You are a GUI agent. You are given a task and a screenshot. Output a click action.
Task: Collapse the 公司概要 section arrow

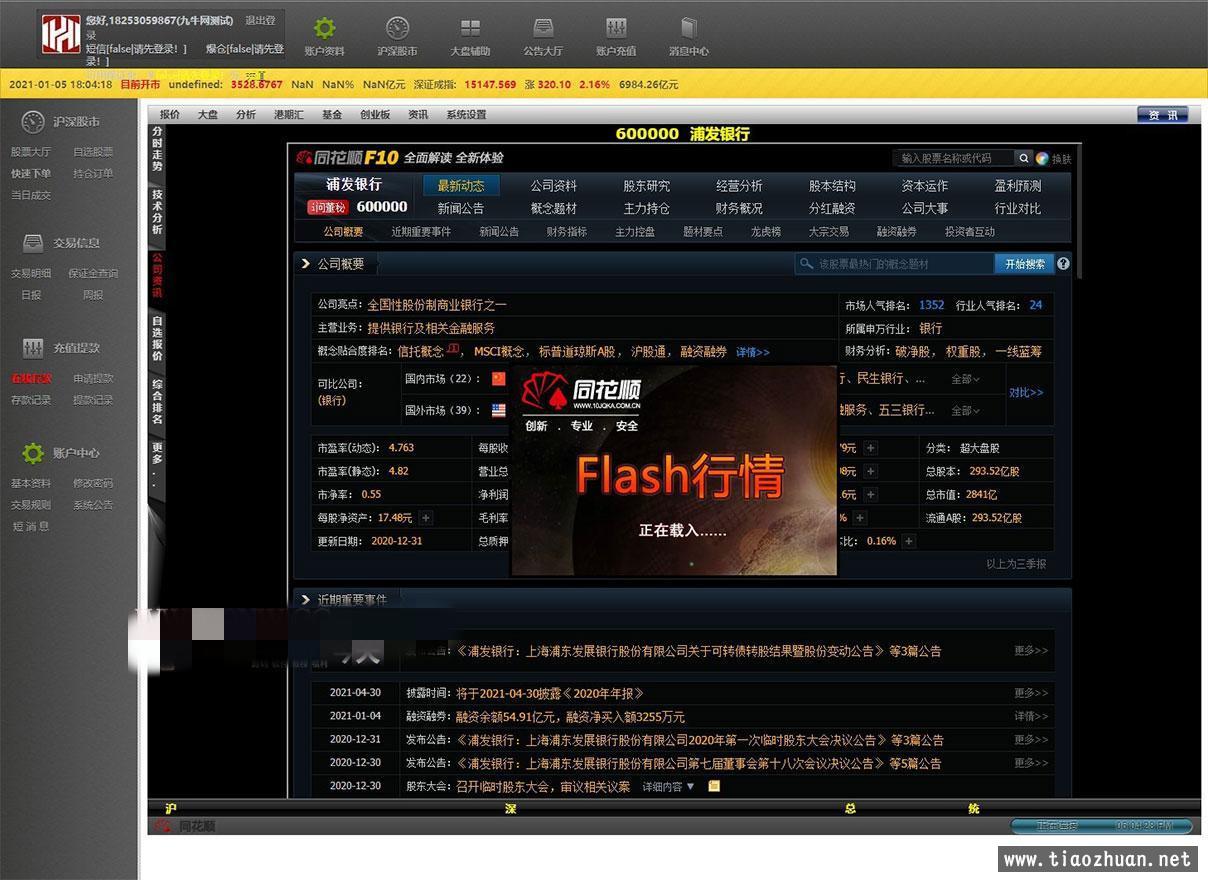click(x=306, y=264)
